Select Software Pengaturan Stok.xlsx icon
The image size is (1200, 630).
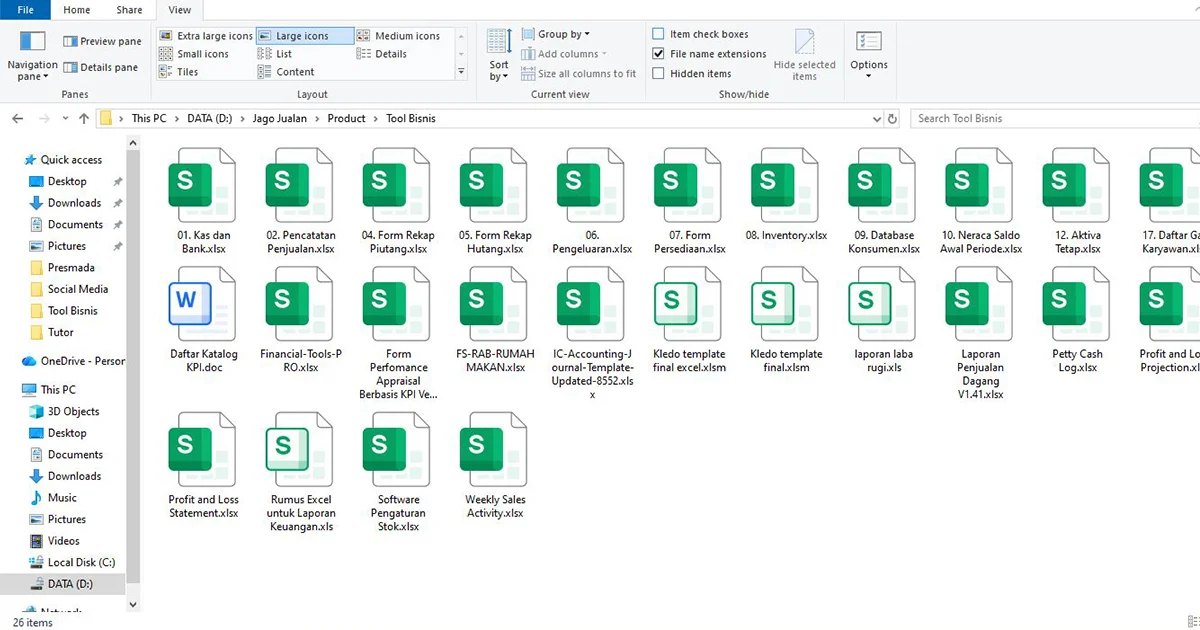[397, 450]
